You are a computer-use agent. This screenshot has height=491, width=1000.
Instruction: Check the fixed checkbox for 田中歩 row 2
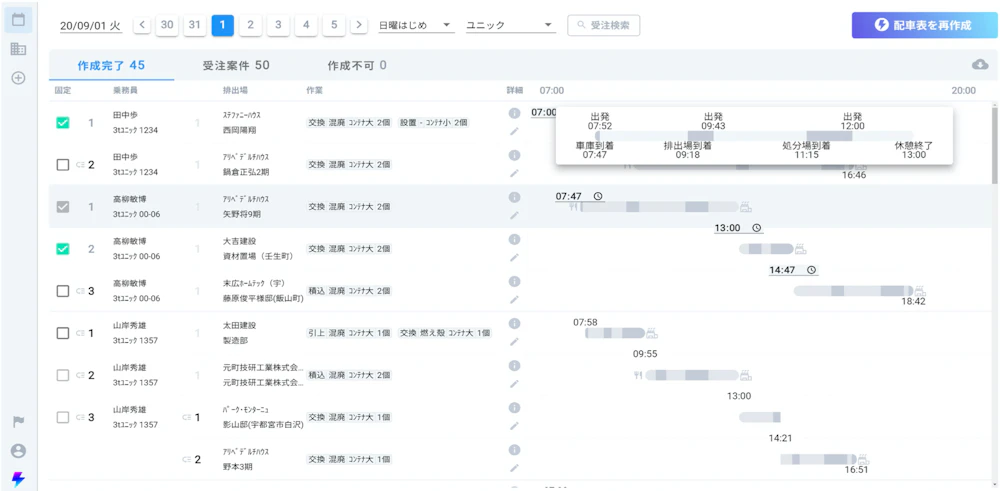click(x=62, y=165)
